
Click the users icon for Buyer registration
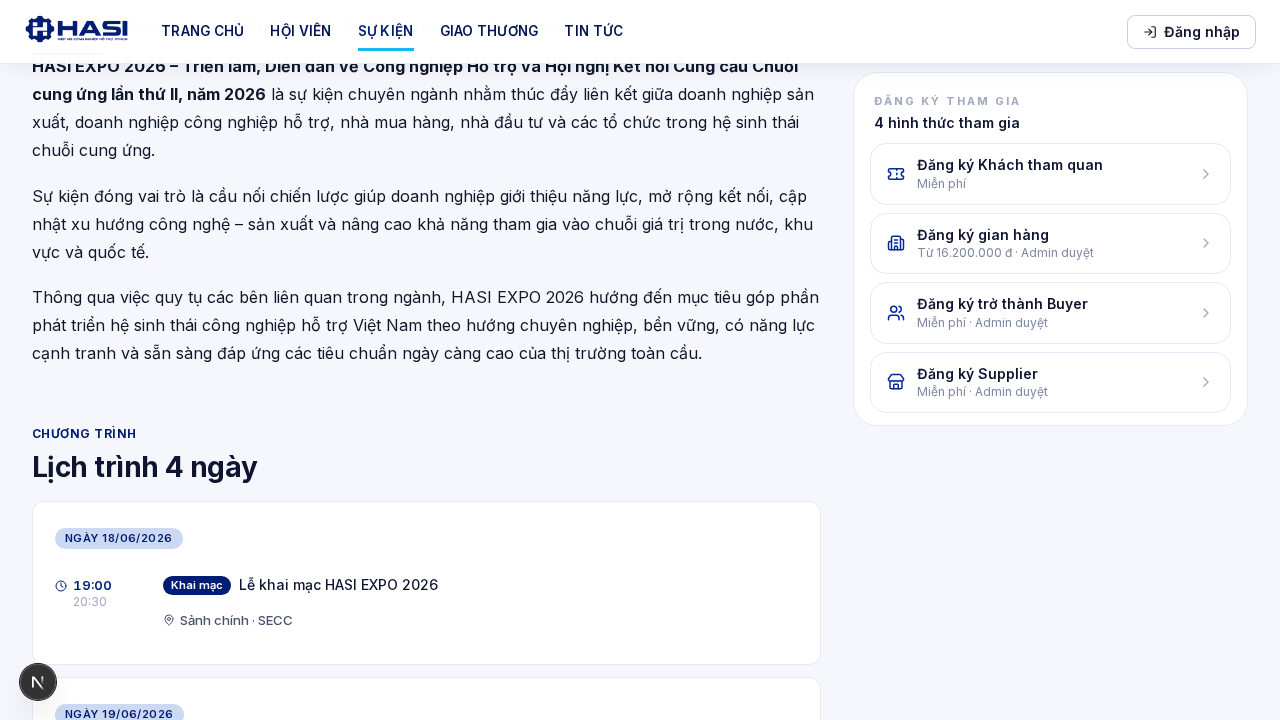896,313
